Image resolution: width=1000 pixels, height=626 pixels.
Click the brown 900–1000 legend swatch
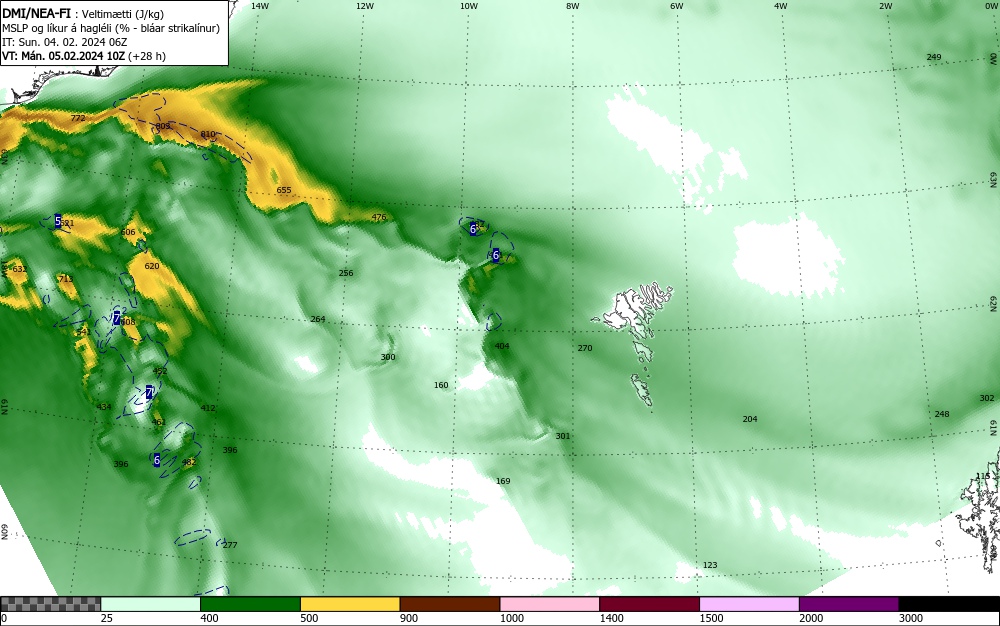coord(450,604)
